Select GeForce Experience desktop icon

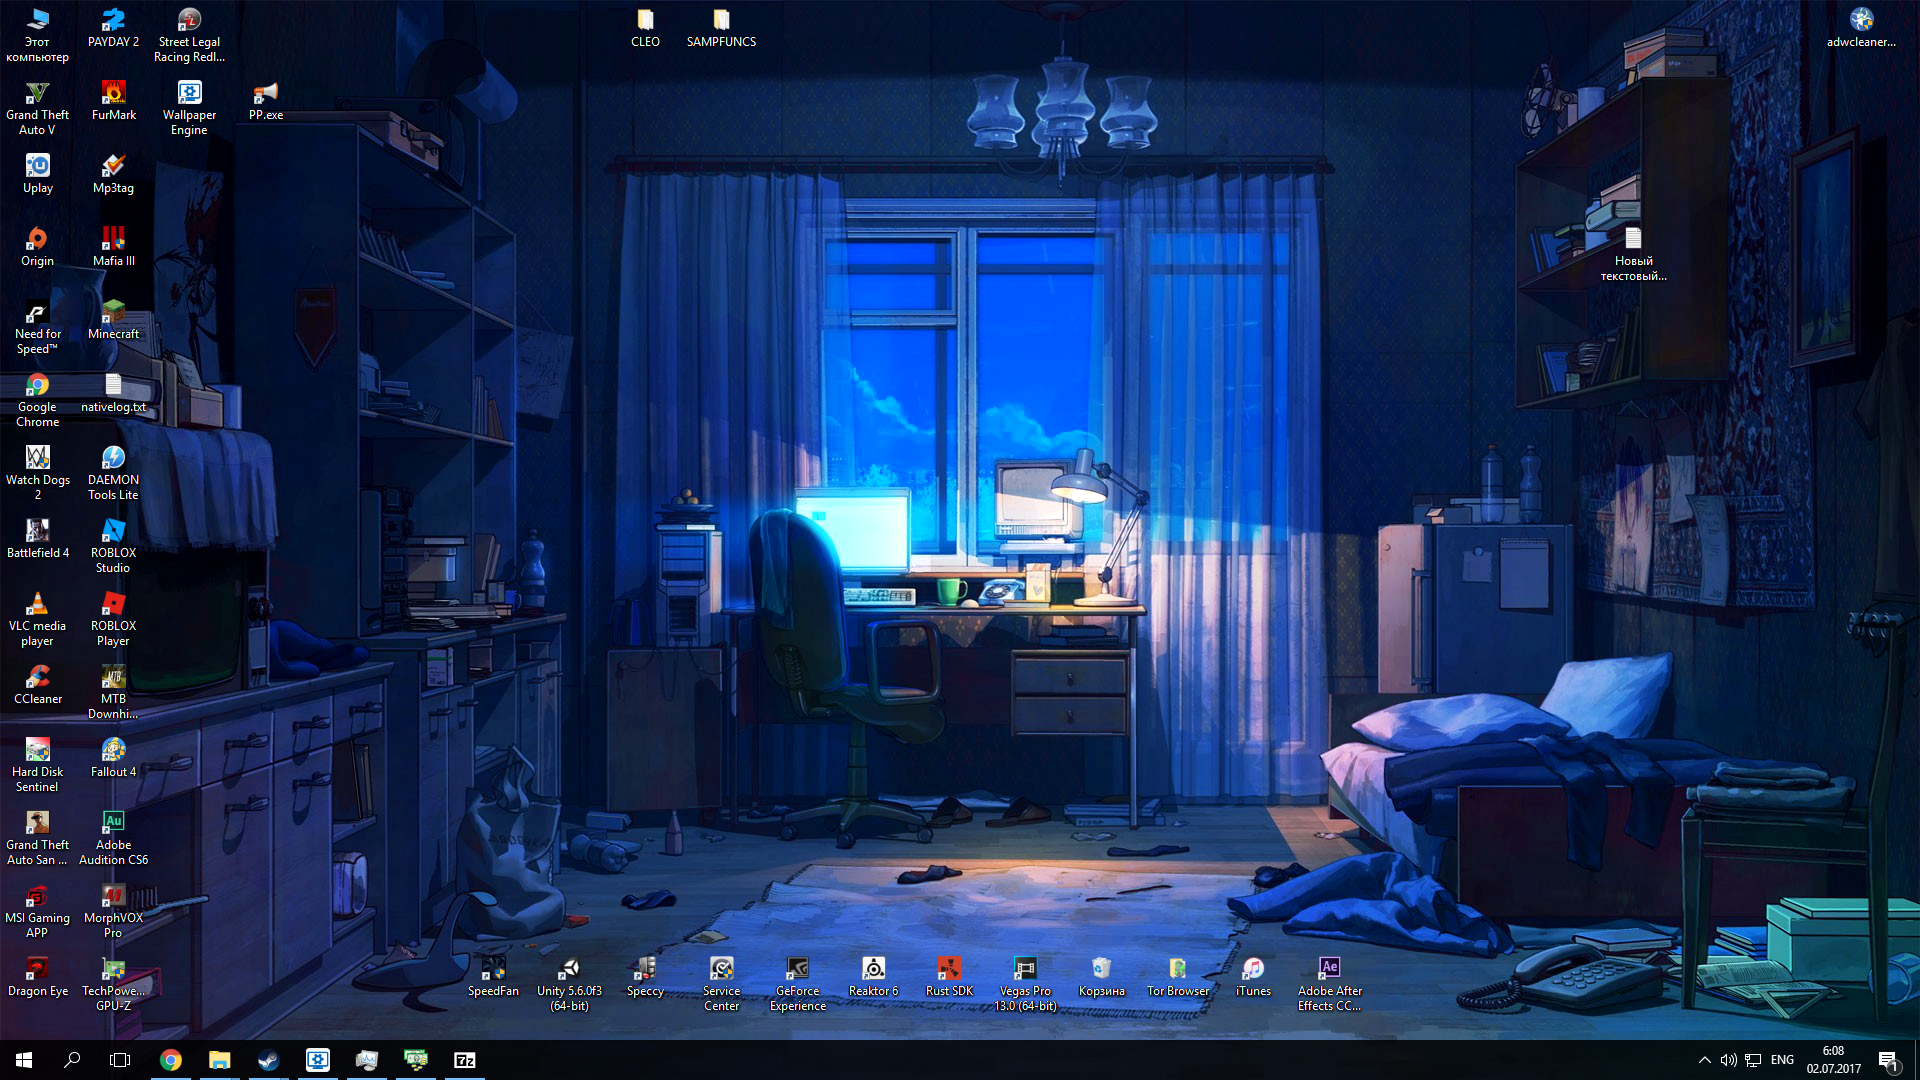click(797, 984)
